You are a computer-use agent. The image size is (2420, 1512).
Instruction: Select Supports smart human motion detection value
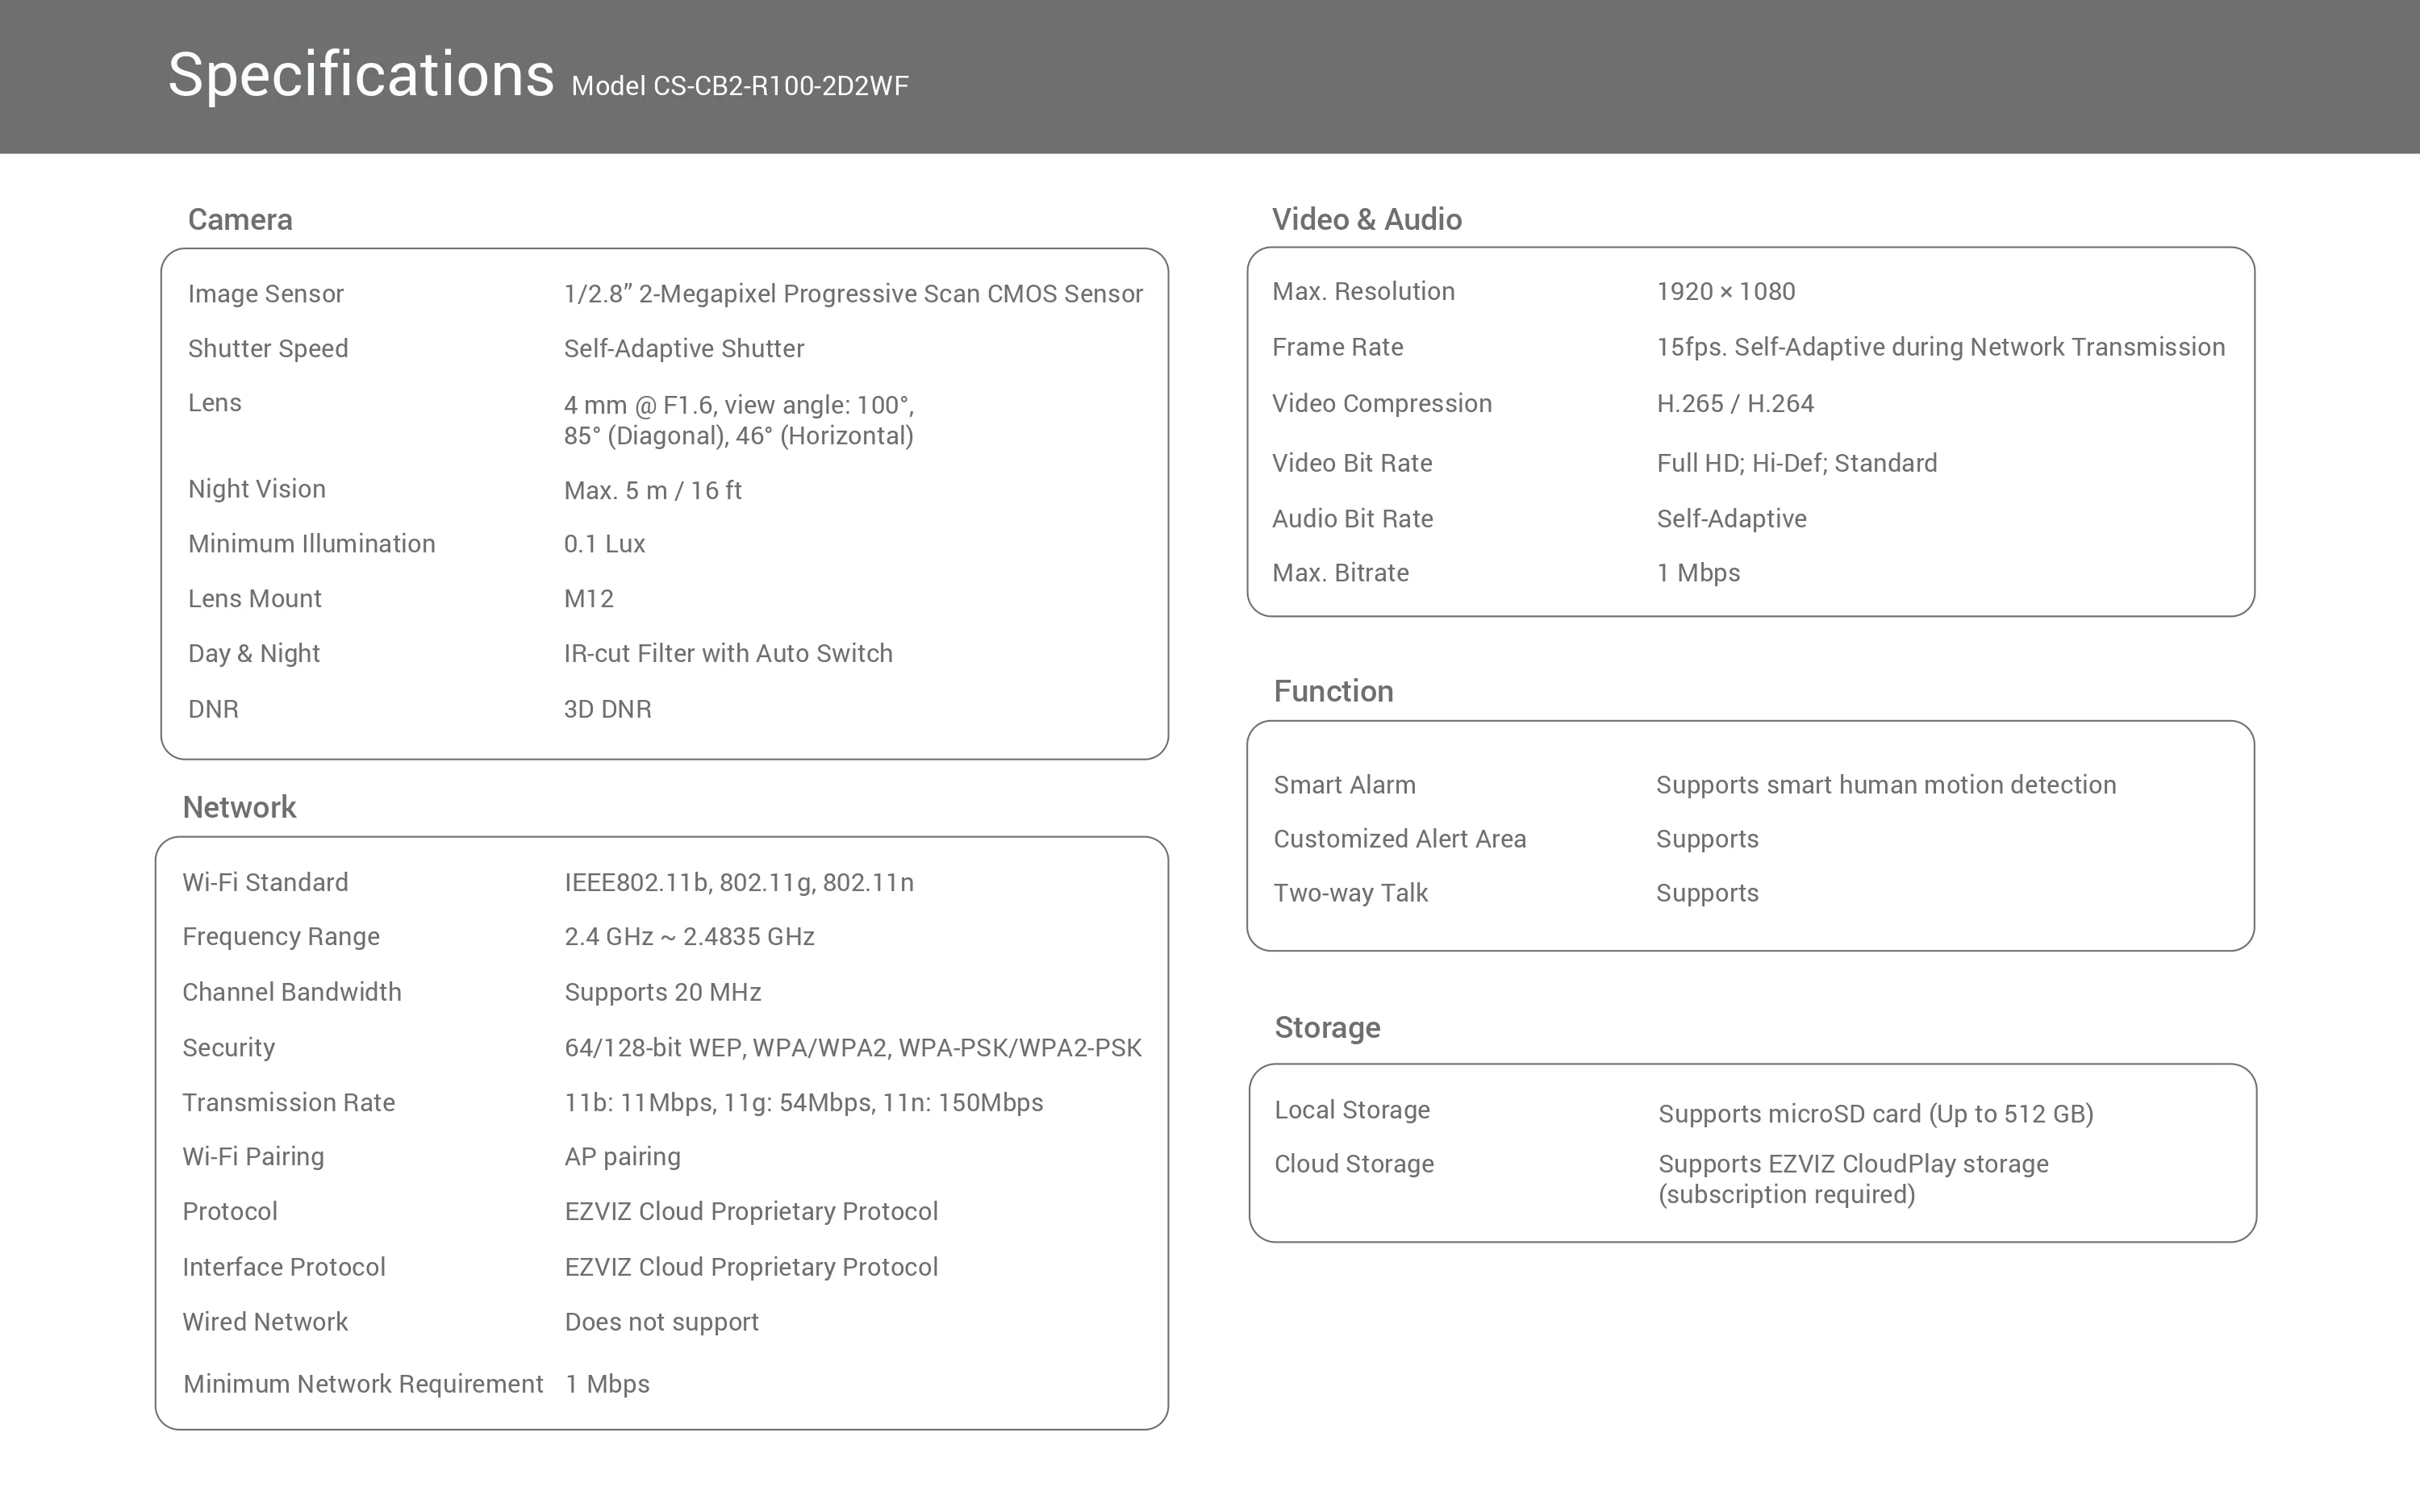click(1886, 785)
